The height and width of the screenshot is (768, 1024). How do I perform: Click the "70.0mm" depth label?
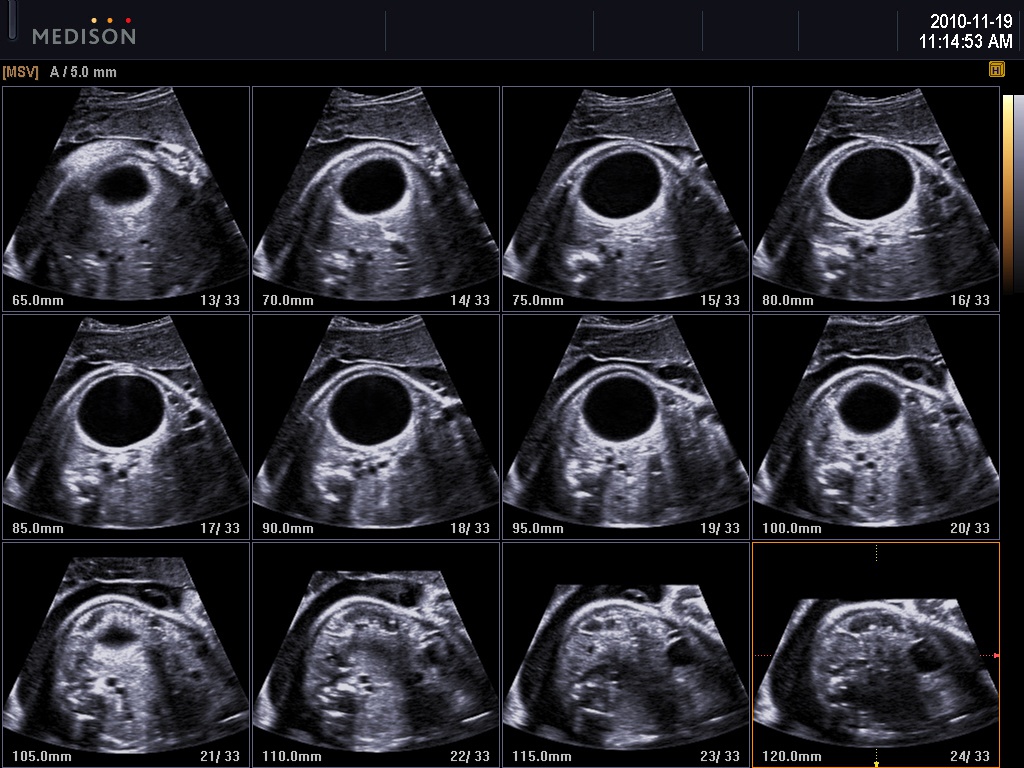288,300
